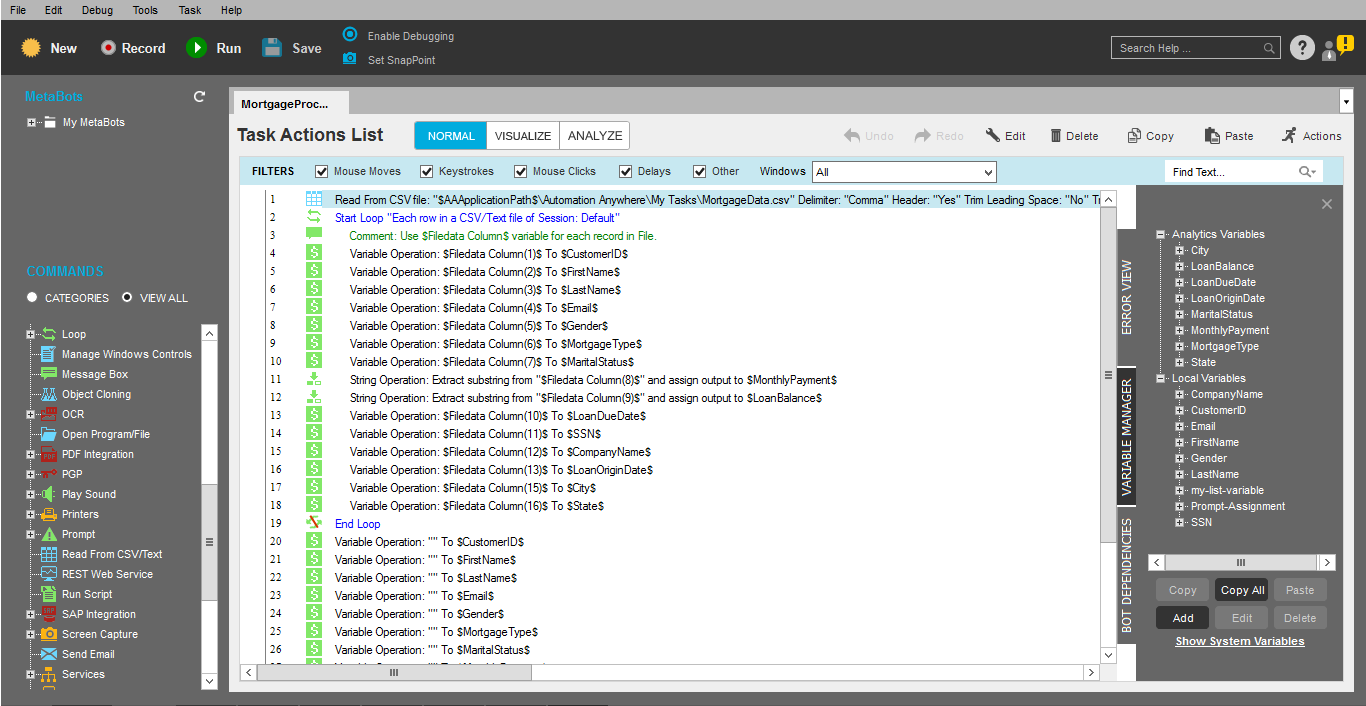Click the Set SnapPoint camera icon
1366x706 pixels.
[x=349, y=59]
